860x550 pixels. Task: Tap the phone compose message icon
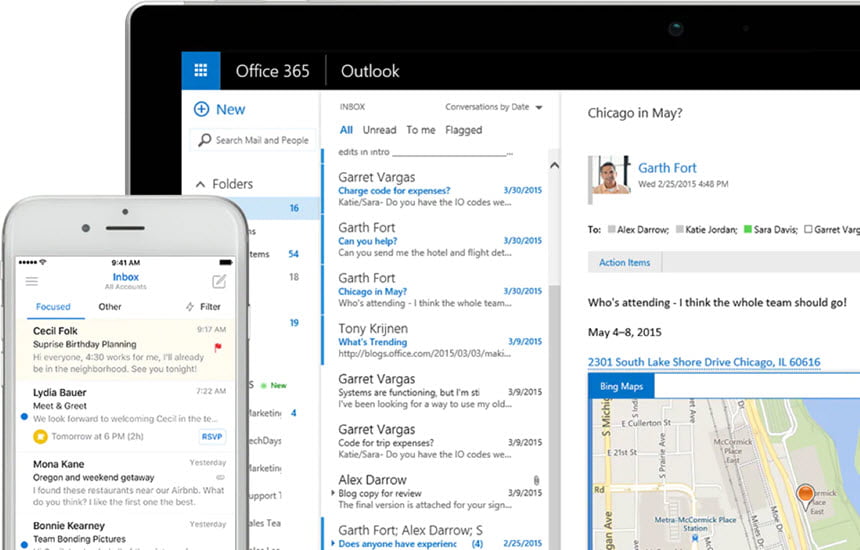pyautogui.click(x=219, y=281)
